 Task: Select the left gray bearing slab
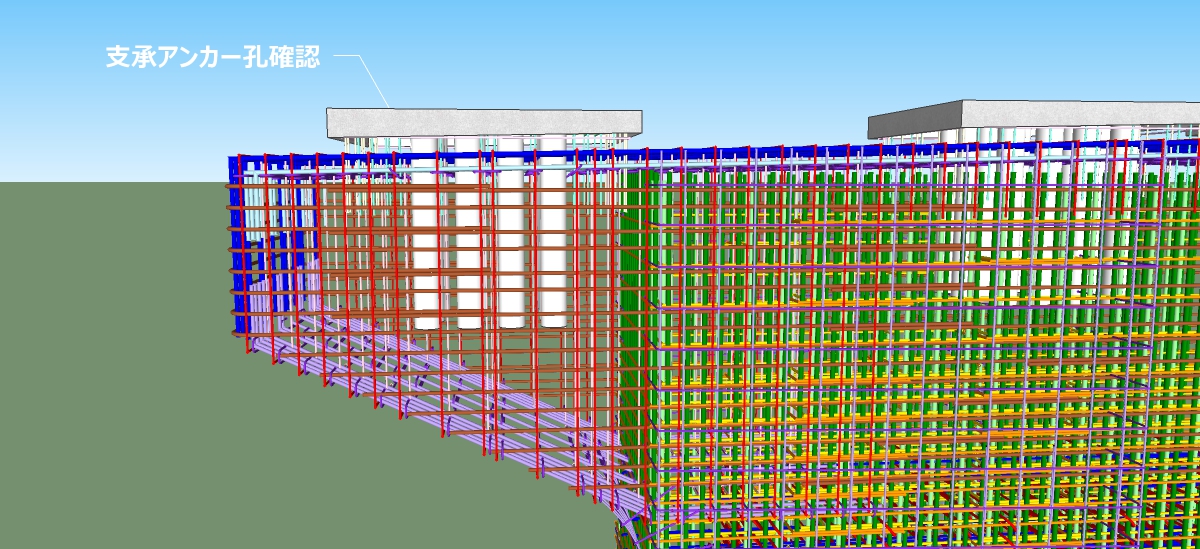pyautogui.click(x=483, y=124)
